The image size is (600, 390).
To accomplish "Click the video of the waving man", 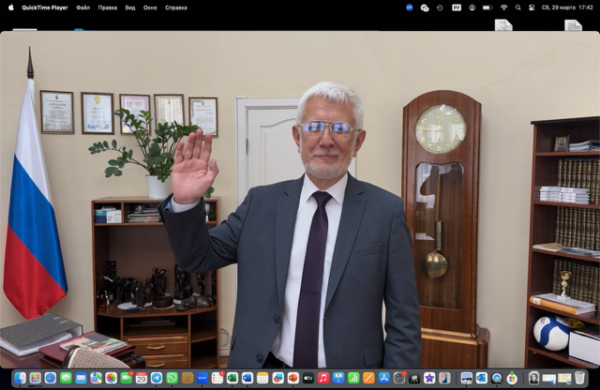I will [x=300, y=199].
